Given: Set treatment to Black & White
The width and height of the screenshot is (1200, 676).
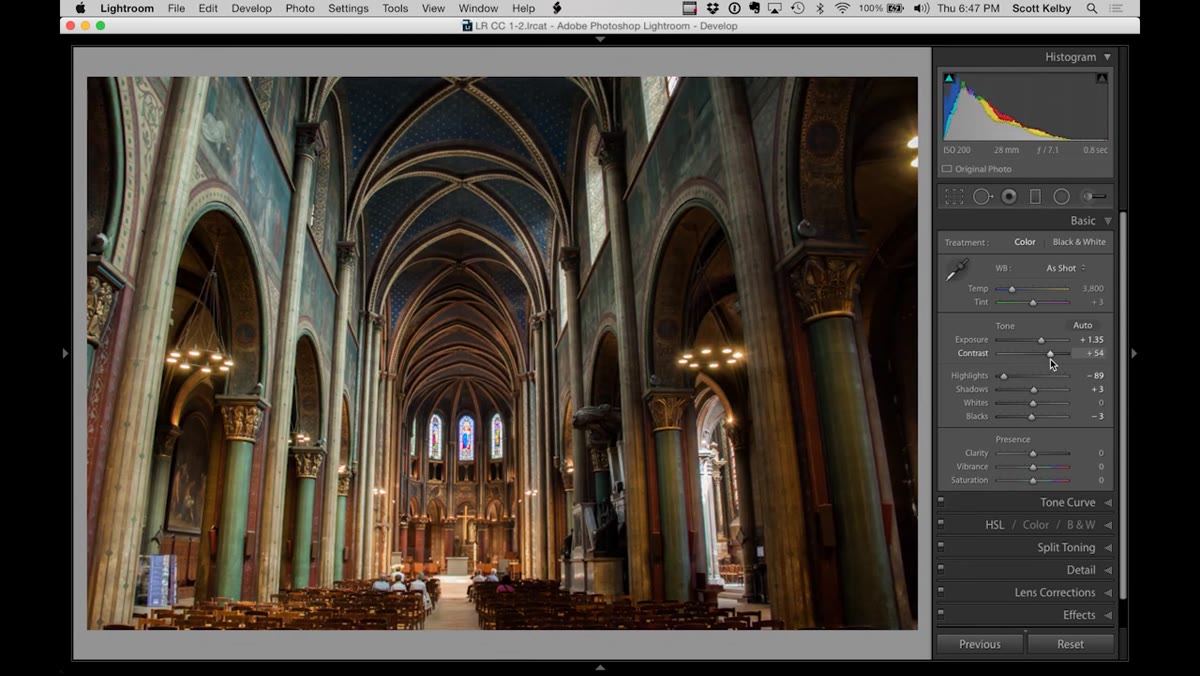Looking at the screenshot, I should pos(1079,242).
